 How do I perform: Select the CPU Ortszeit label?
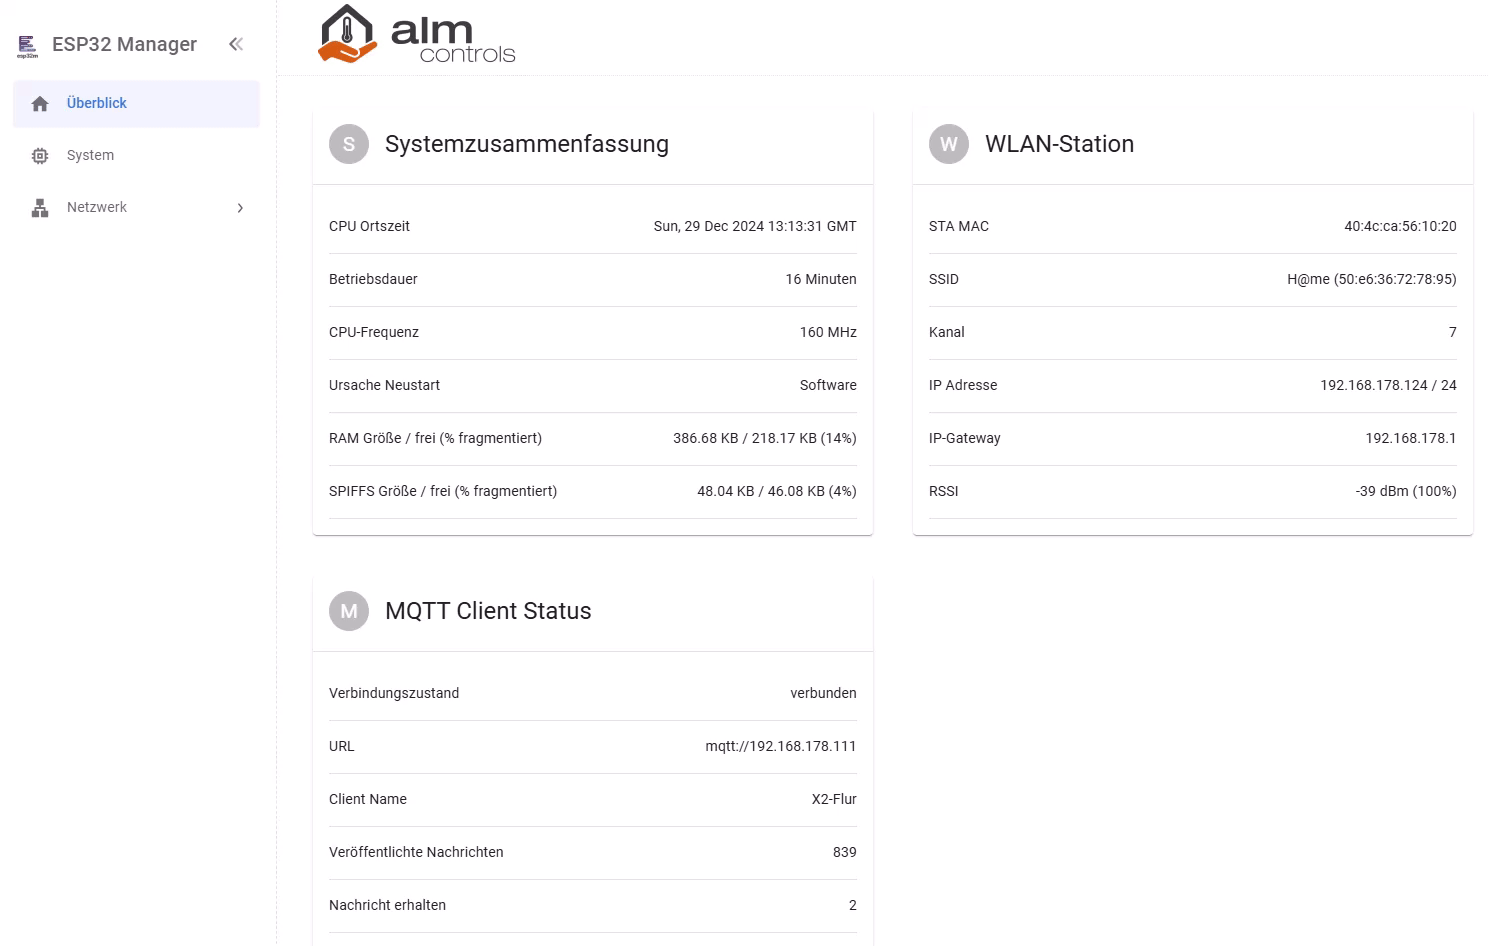[x=369, y=226]
